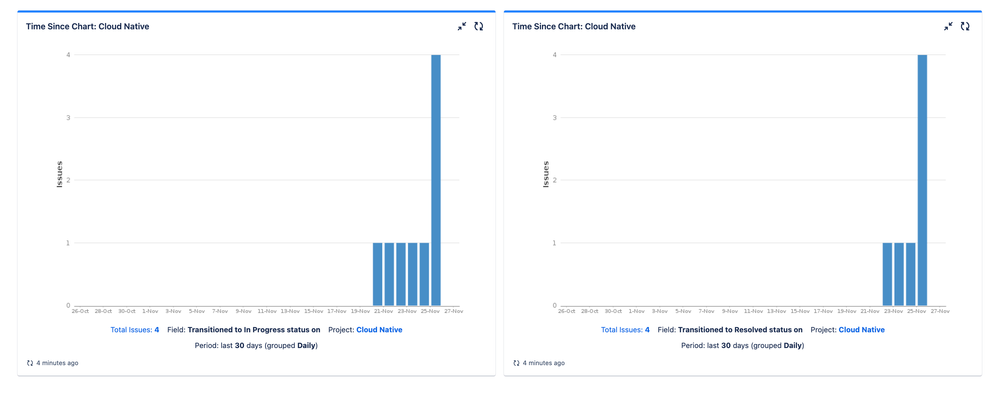The height and width of the screenshot is (399, 998).
Task: Minimize the In Progress Time Since Chart gadget
Action: click(x=462, y=26)
